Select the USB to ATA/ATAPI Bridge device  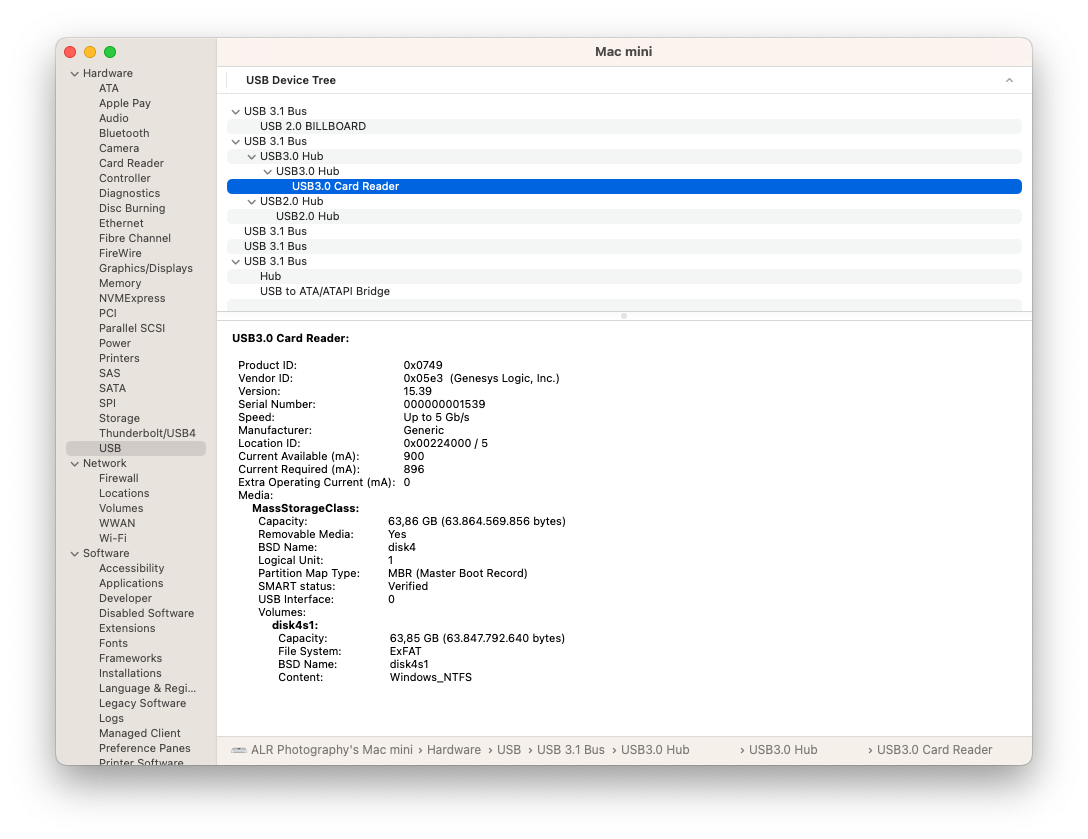click(325, 291)
